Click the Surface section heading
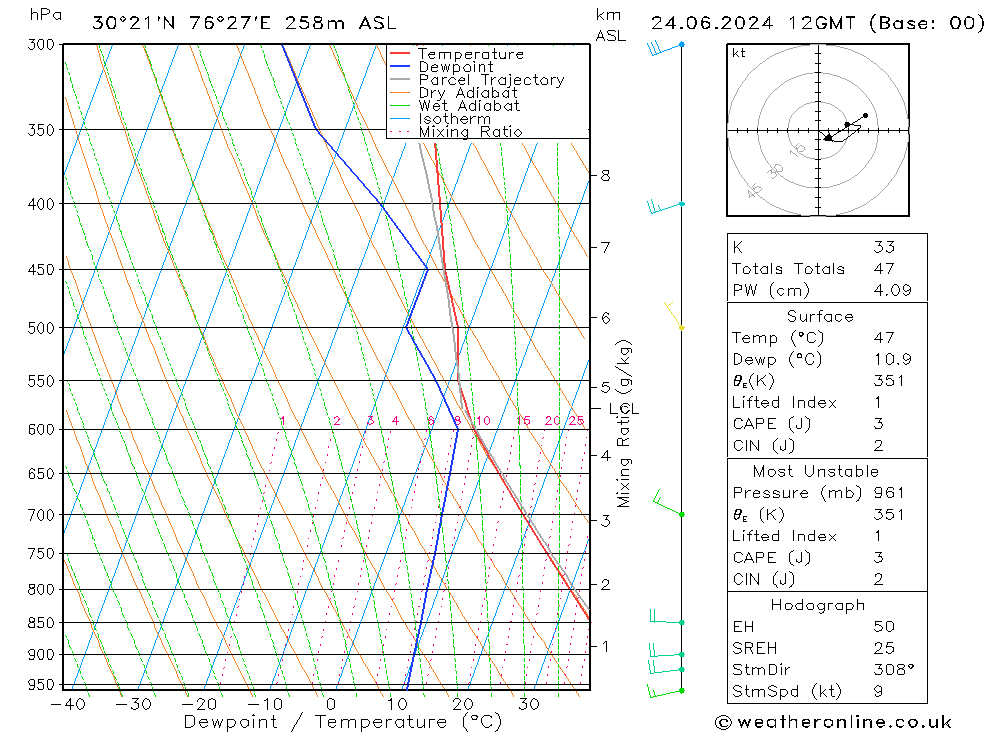Screen dimensions: 1000x733 pyautogui.click(x=820, y=316)
